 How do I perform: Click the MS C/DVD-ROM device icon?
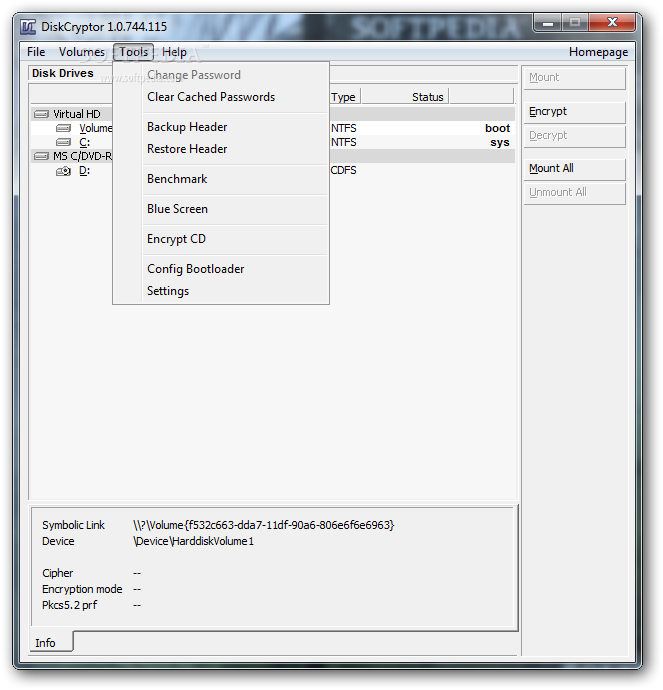coord(41,156)
